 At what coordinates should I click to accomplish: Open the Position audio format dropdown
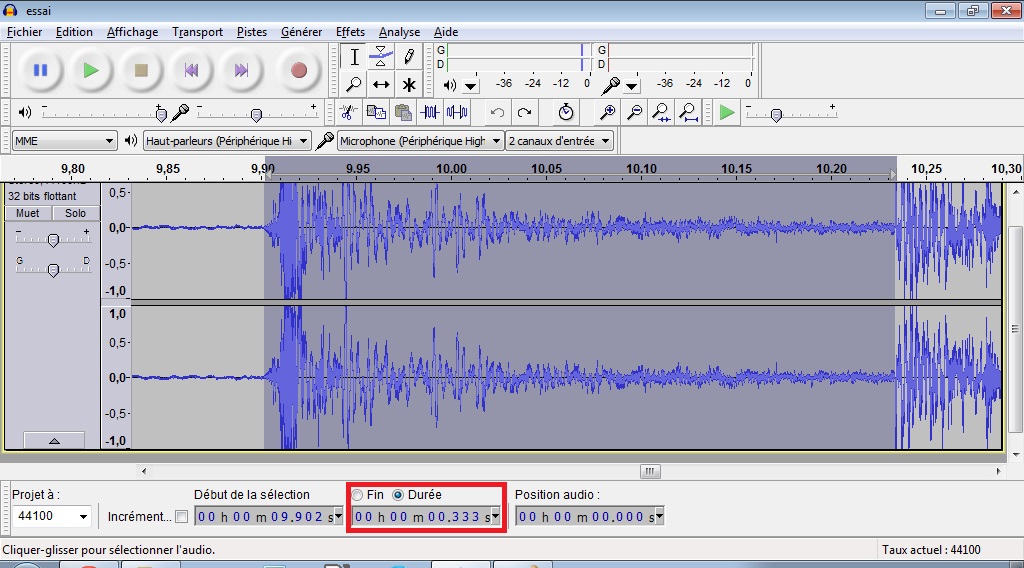pyautogui.click(x=660, y=516)
